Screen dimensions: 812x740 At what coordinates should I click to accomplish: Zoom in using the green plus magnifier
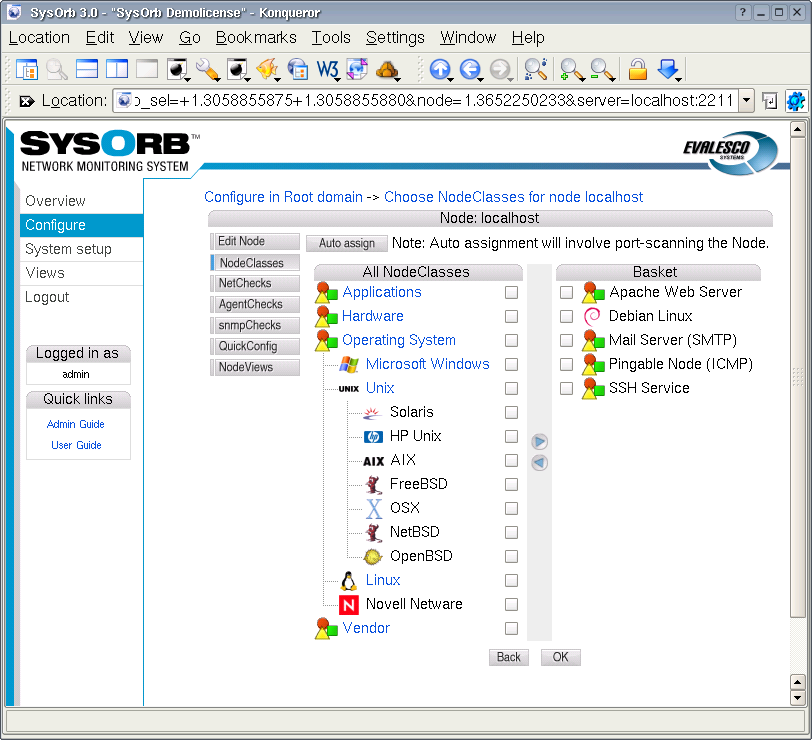pos(571,69)
